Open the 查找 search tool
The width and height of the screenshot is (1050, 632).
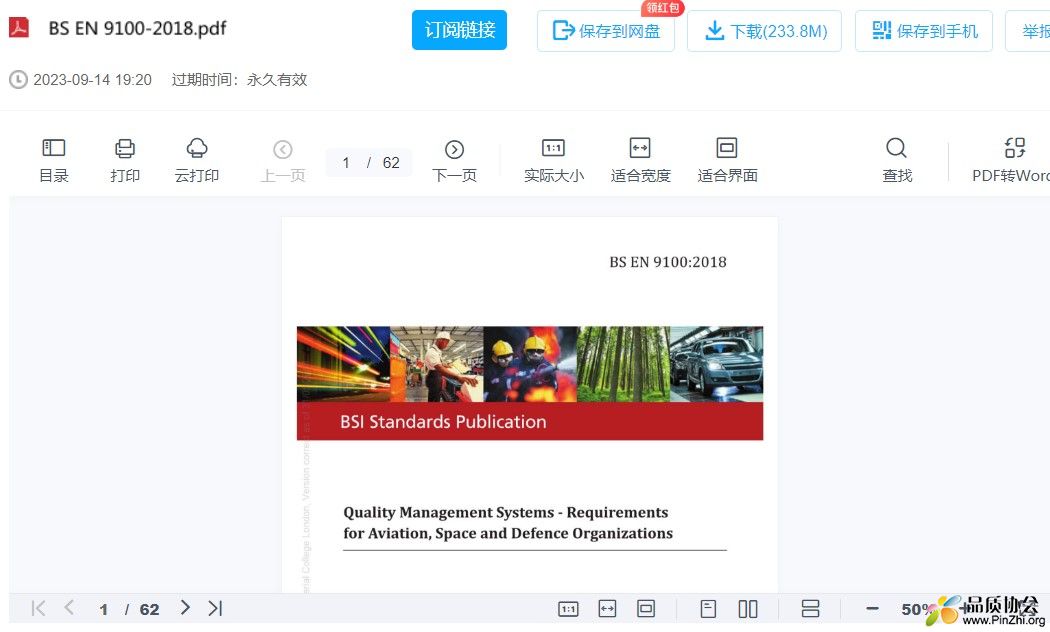coord(897,161)
